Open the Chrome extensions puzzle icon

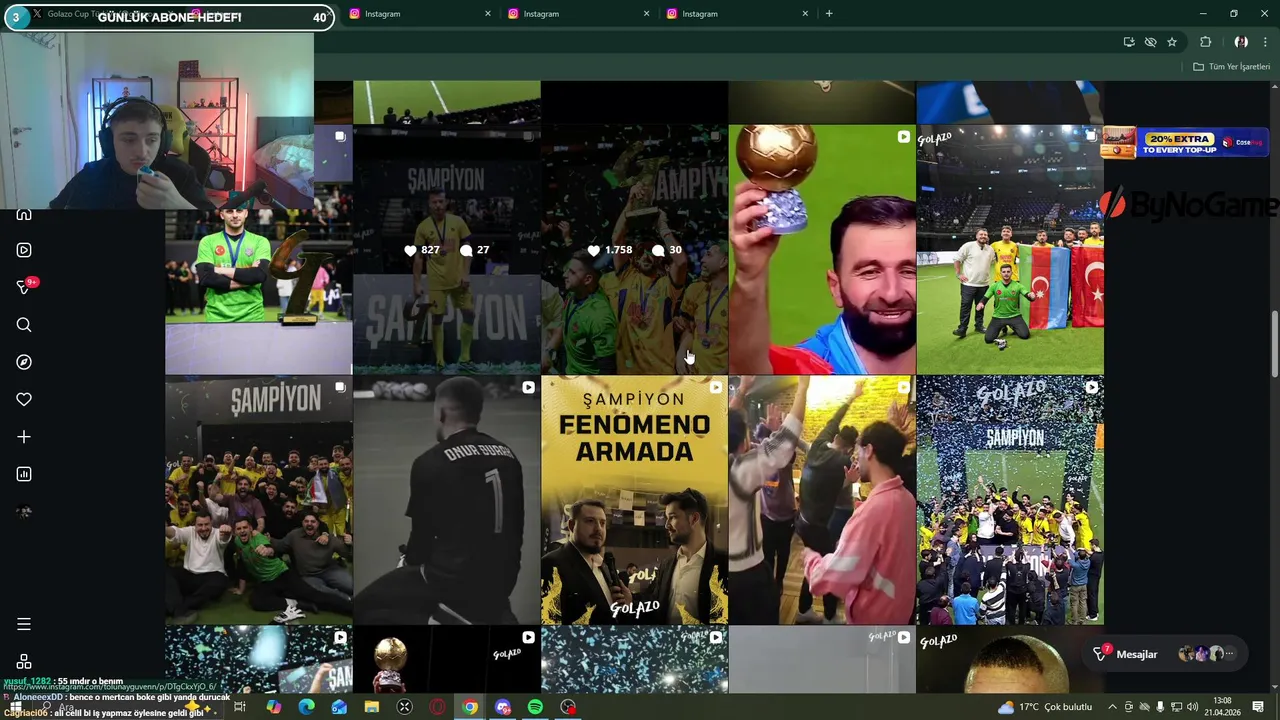pyautogui.click(x=1205, y=42)
